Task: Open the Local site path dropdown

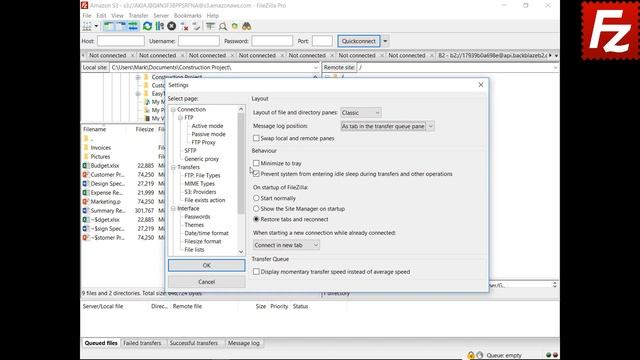Action: click(x=316, y=67)
